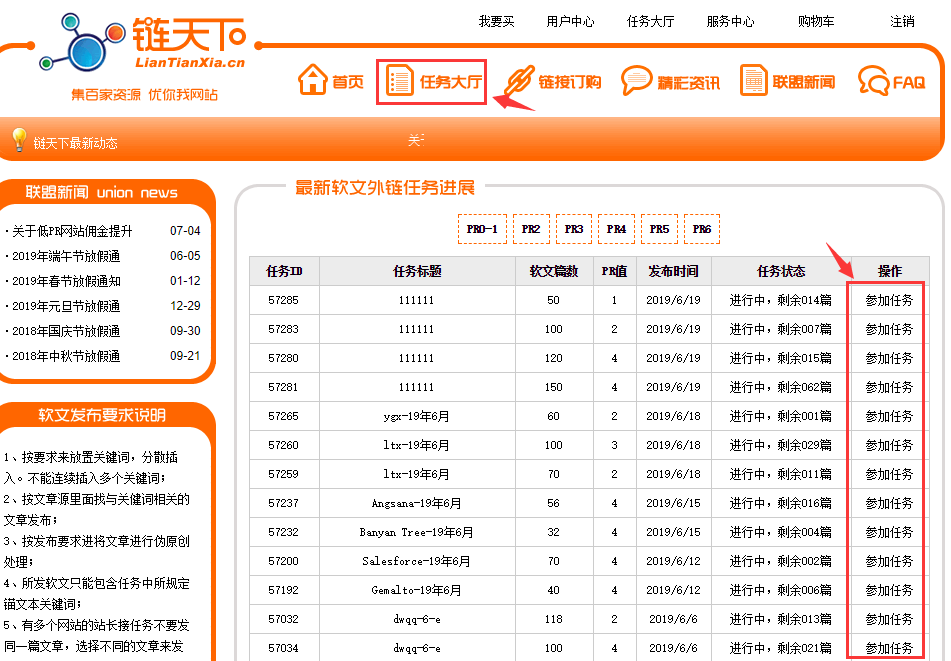The height and width of the screenshot is (661, 951).
Task: Filter tasks by PR2
Action: (x=531, y=229)
